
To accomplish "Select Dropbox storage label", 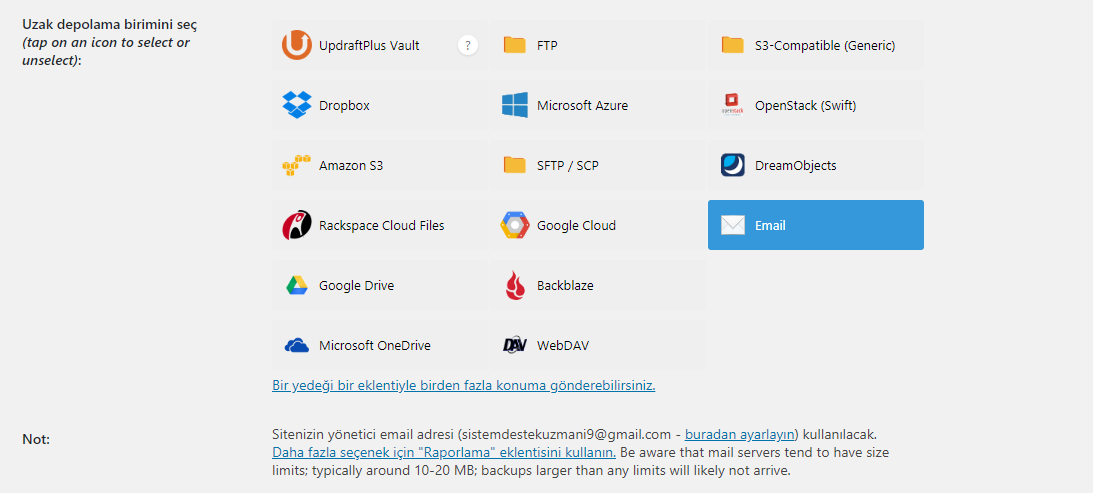I will [344, 106].
